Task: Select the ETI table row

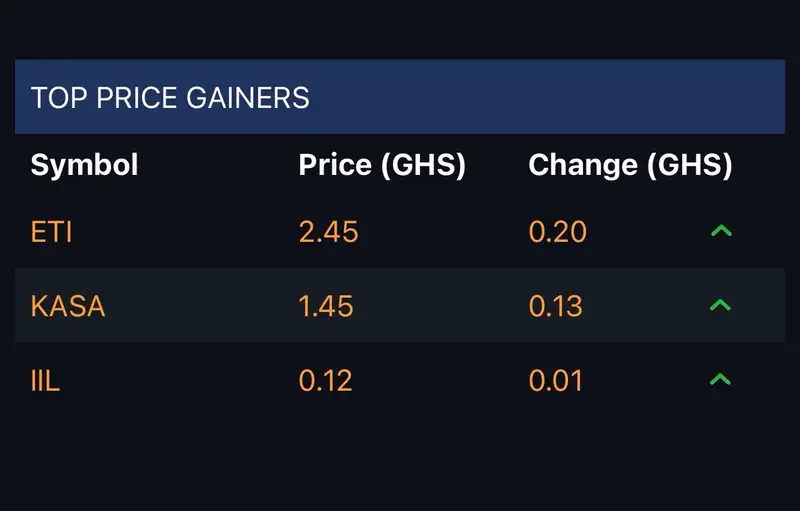Action: (400, 231)
